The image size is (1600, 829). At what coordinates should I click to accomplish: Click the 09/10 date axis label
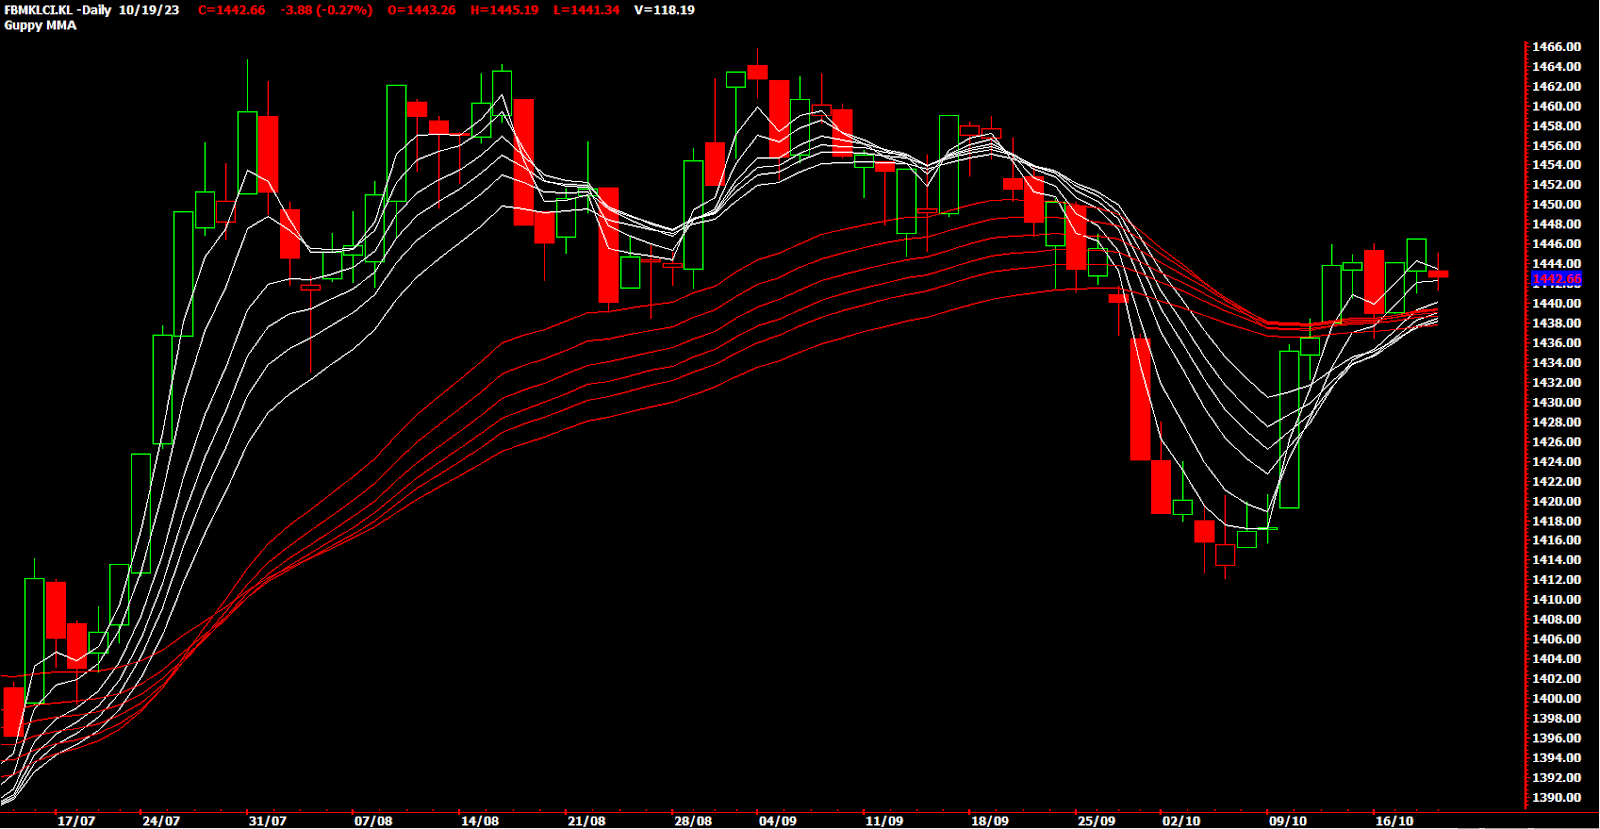pyautogui.click(x=1287, y=821)
